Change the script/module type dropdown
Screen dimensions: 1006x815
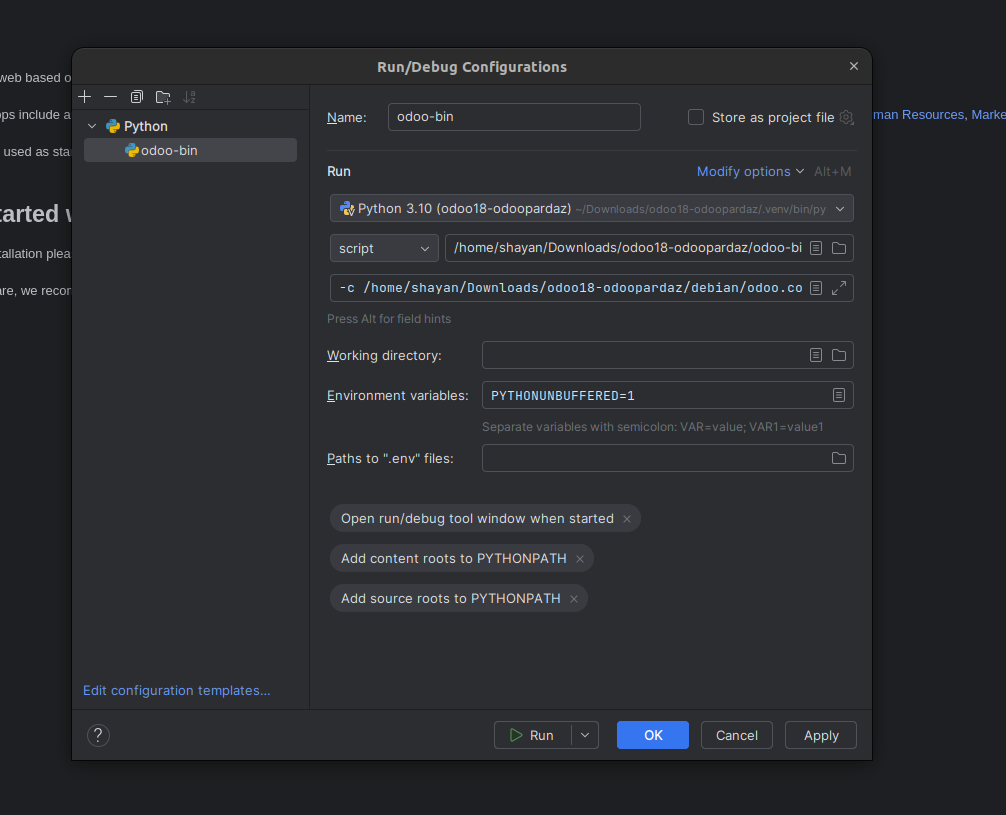(x=384, y=248)
